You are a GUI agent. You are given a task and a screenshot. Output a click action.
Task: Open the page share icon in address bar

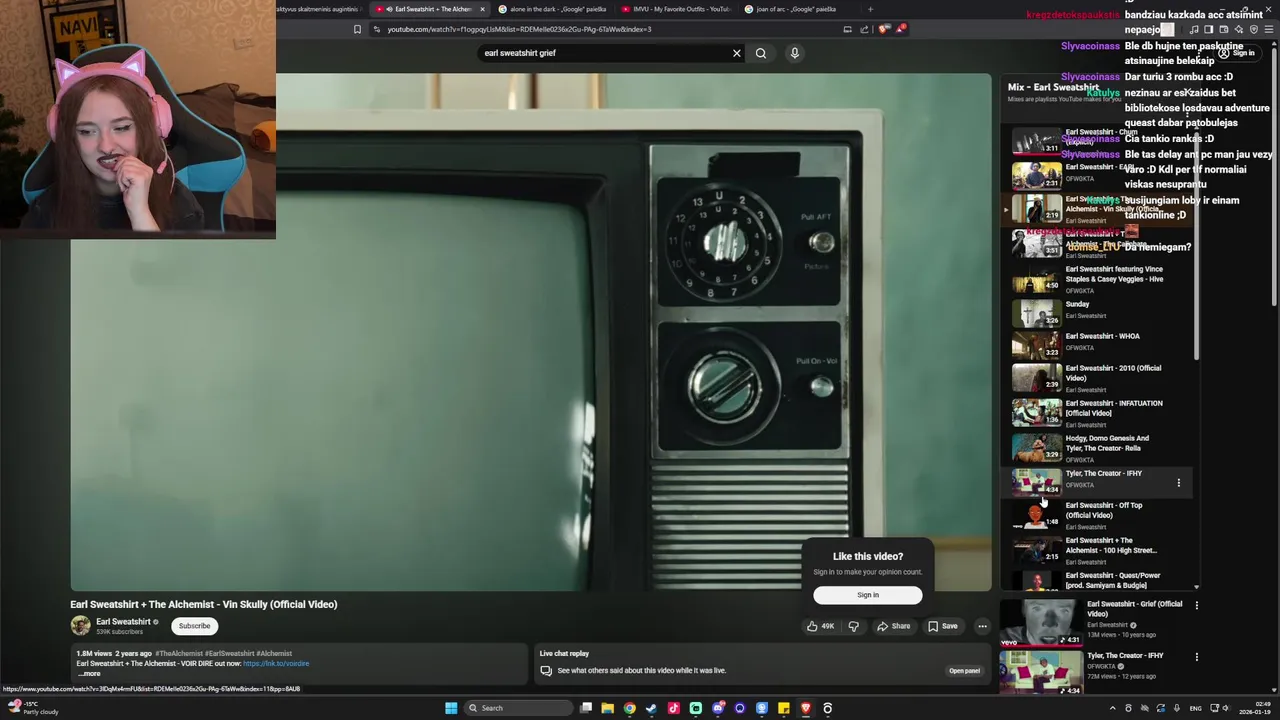point(864,29)
